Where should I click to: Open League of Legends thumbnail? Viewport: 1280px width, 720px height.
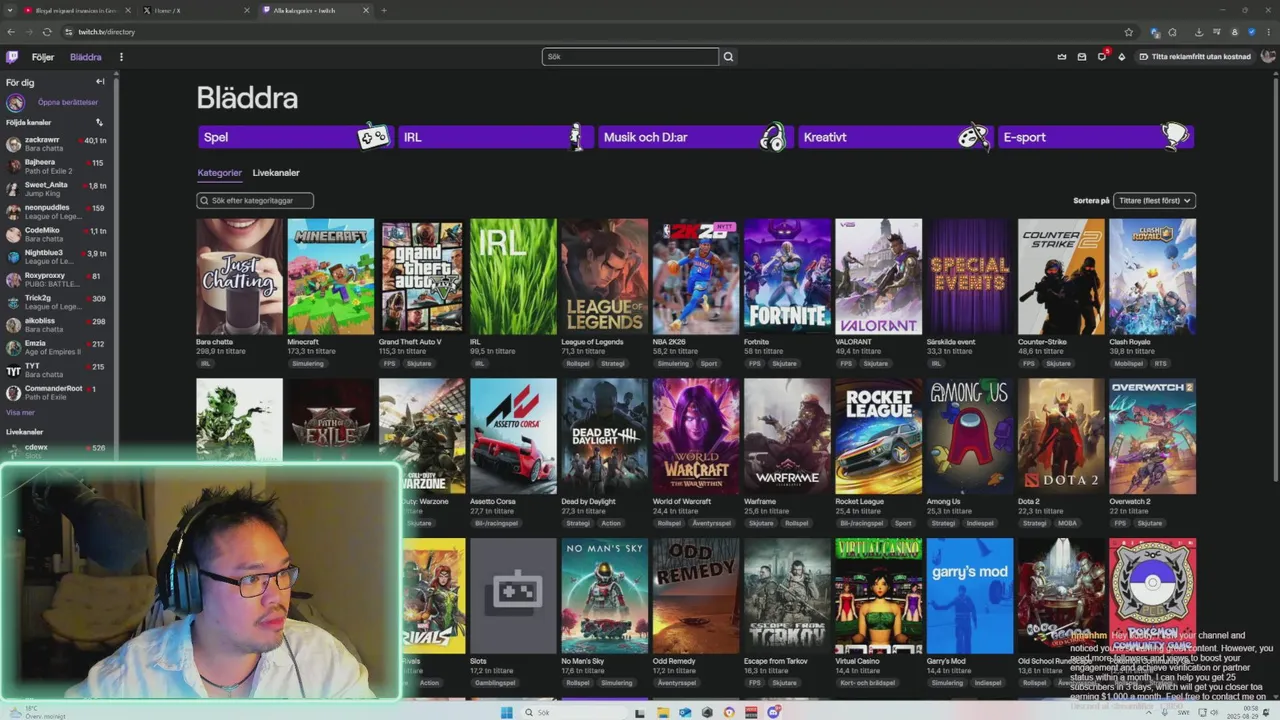coord(604,276)
